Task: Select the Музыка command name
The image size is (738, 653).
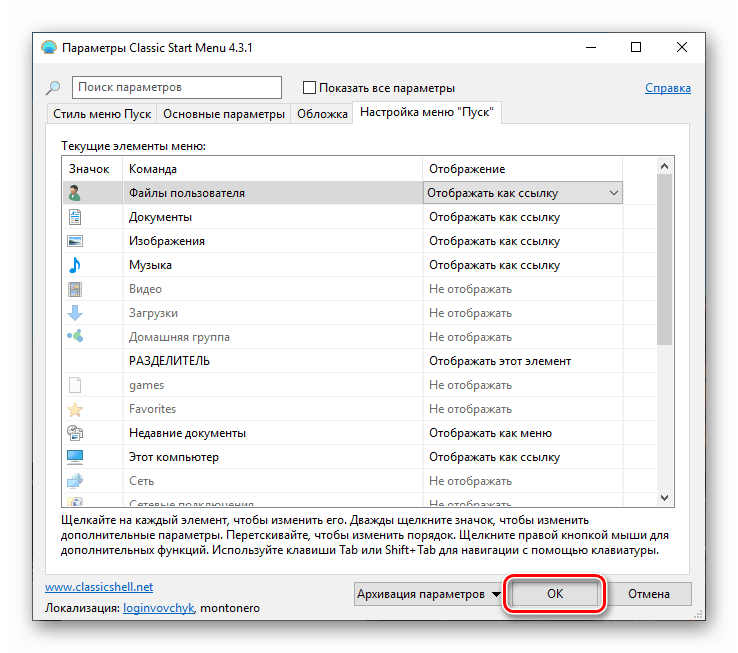Action: (150, 265)
